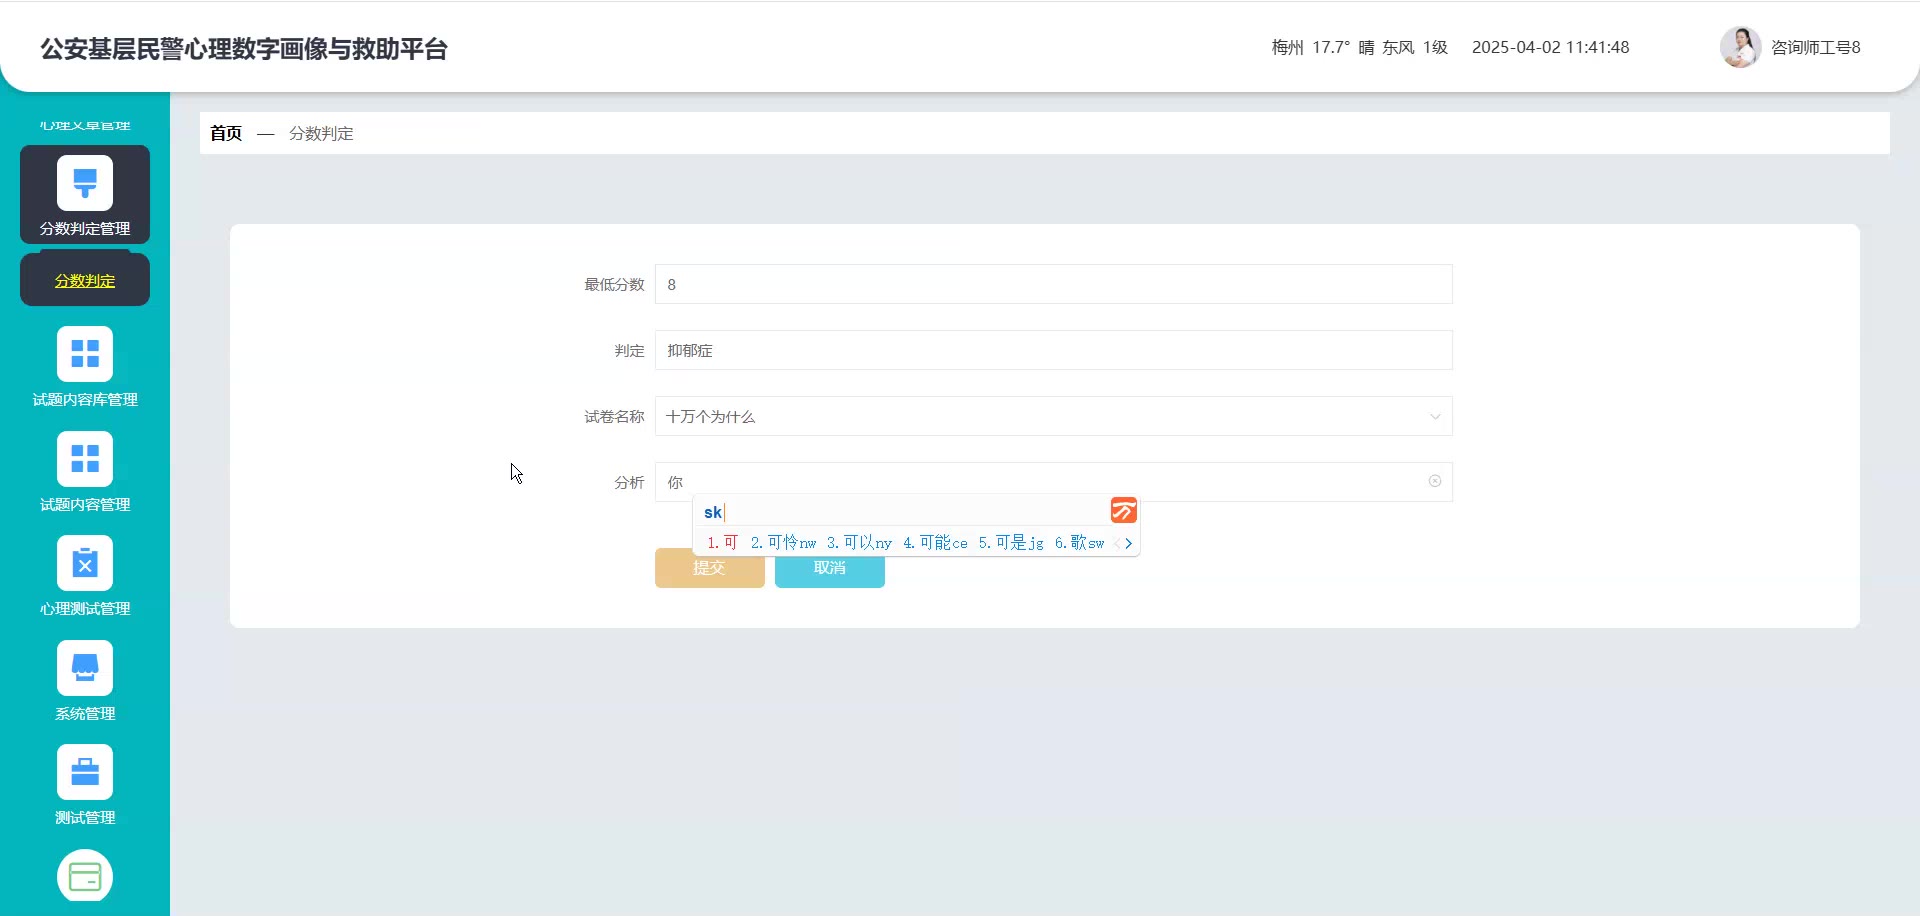Open the 试题内容管理 grid icon
The image size is (1920, 916).
tap(85, 459)
